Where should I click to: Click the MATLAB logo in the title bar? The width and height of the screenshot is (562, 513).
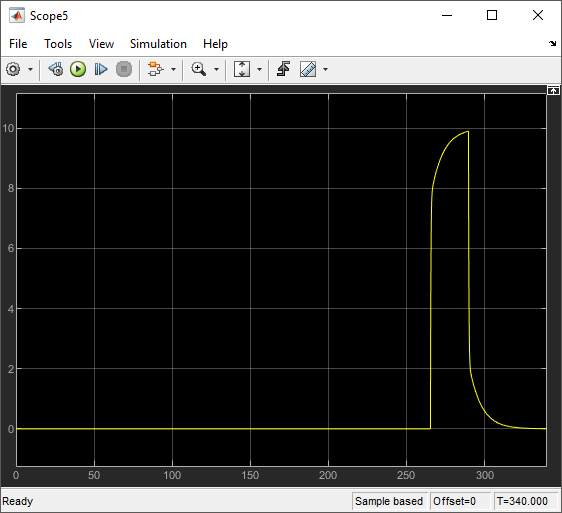tap(17, 15)
